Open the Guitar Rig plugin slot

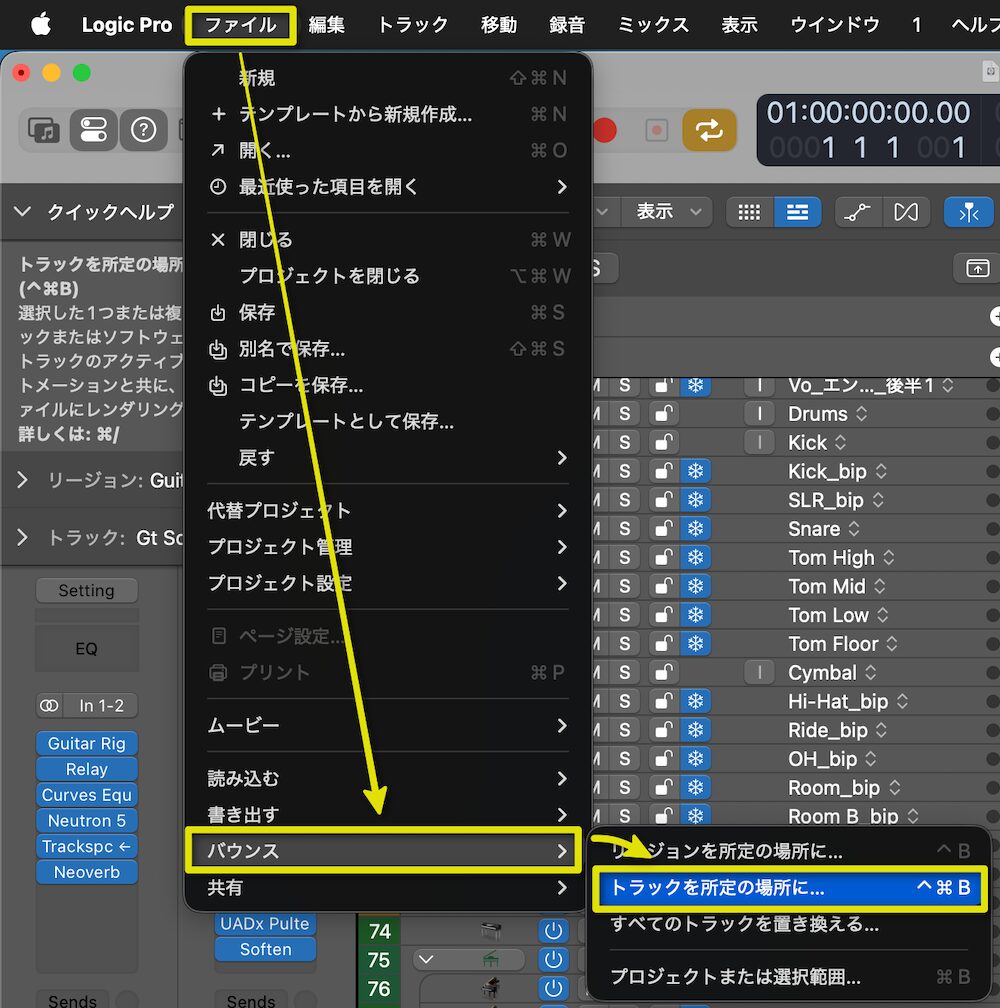coord(87,743)
